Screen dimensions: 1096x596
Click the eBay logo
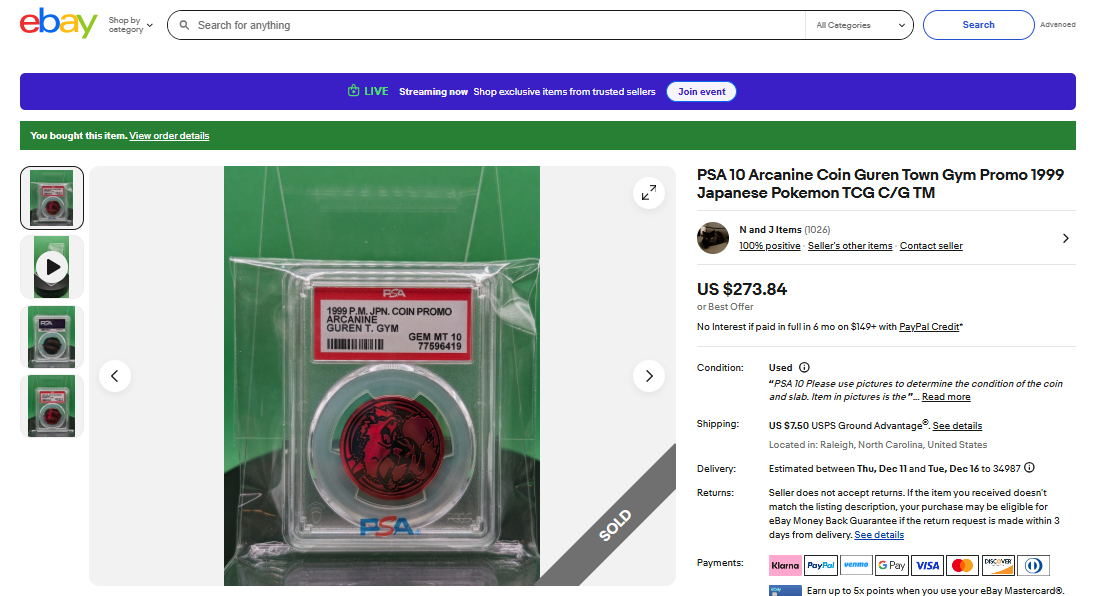click(58, 24)
